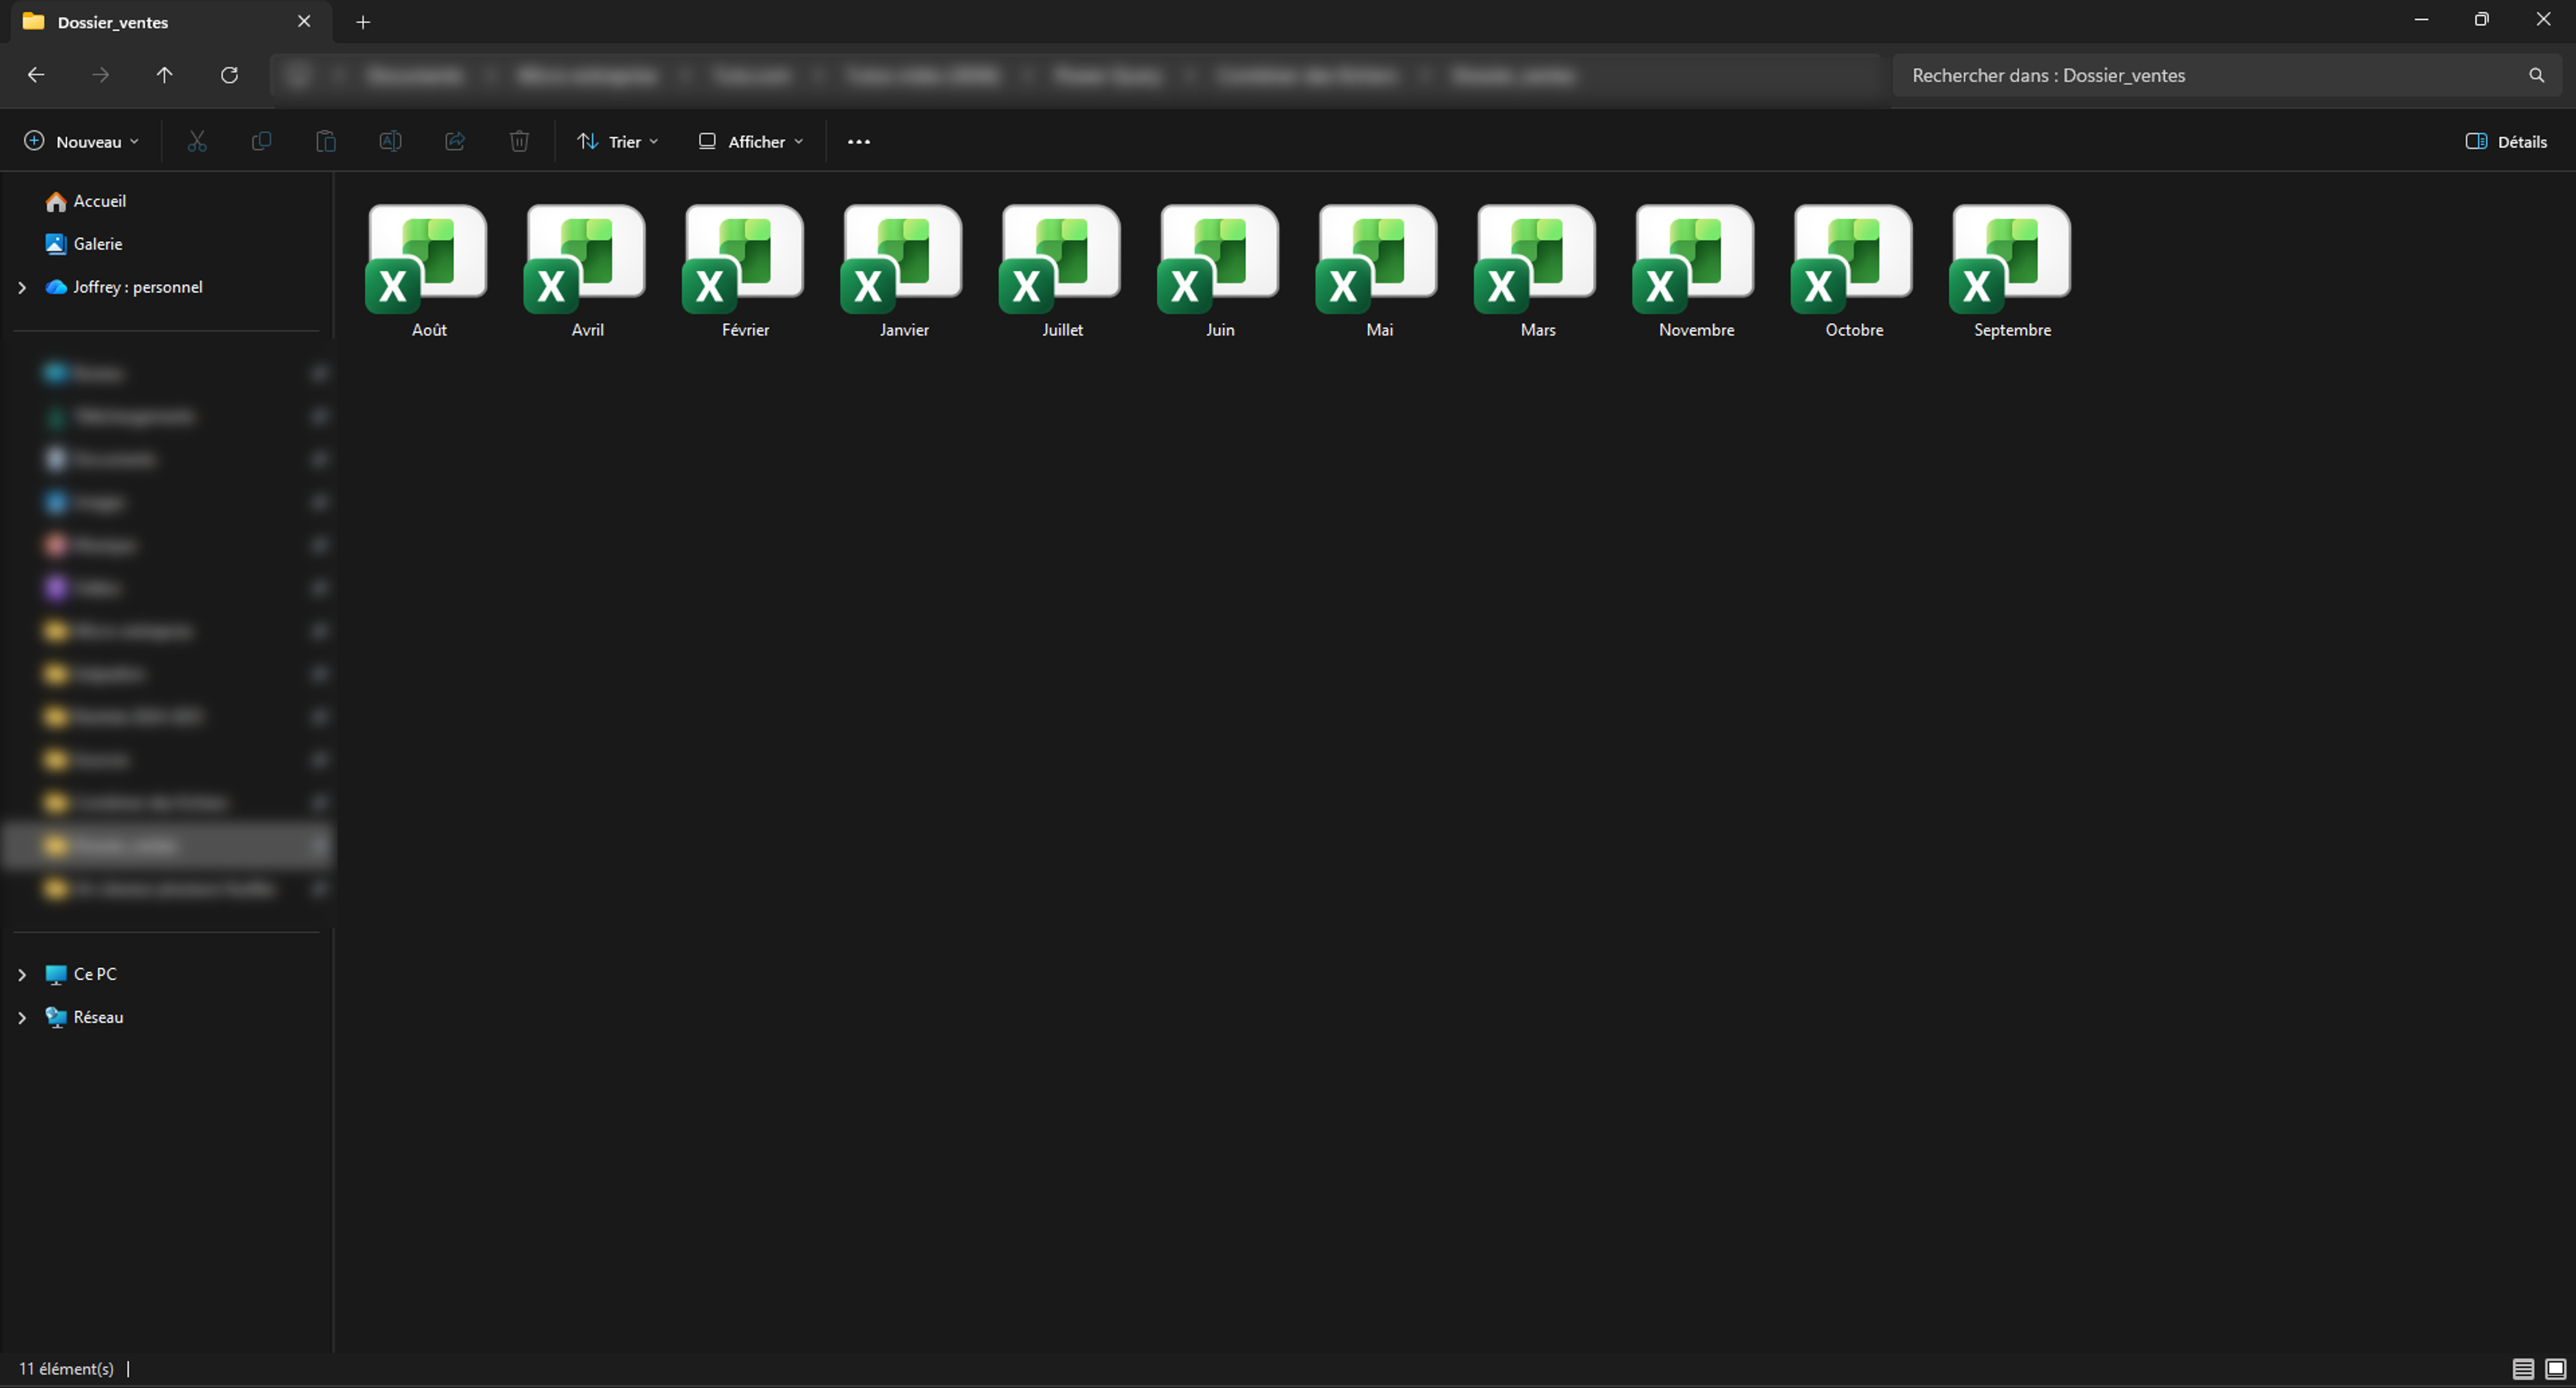Switch to details list view in status bar
The width and height of the screenshot is (2576, 1388).
click(2523, 1368)
